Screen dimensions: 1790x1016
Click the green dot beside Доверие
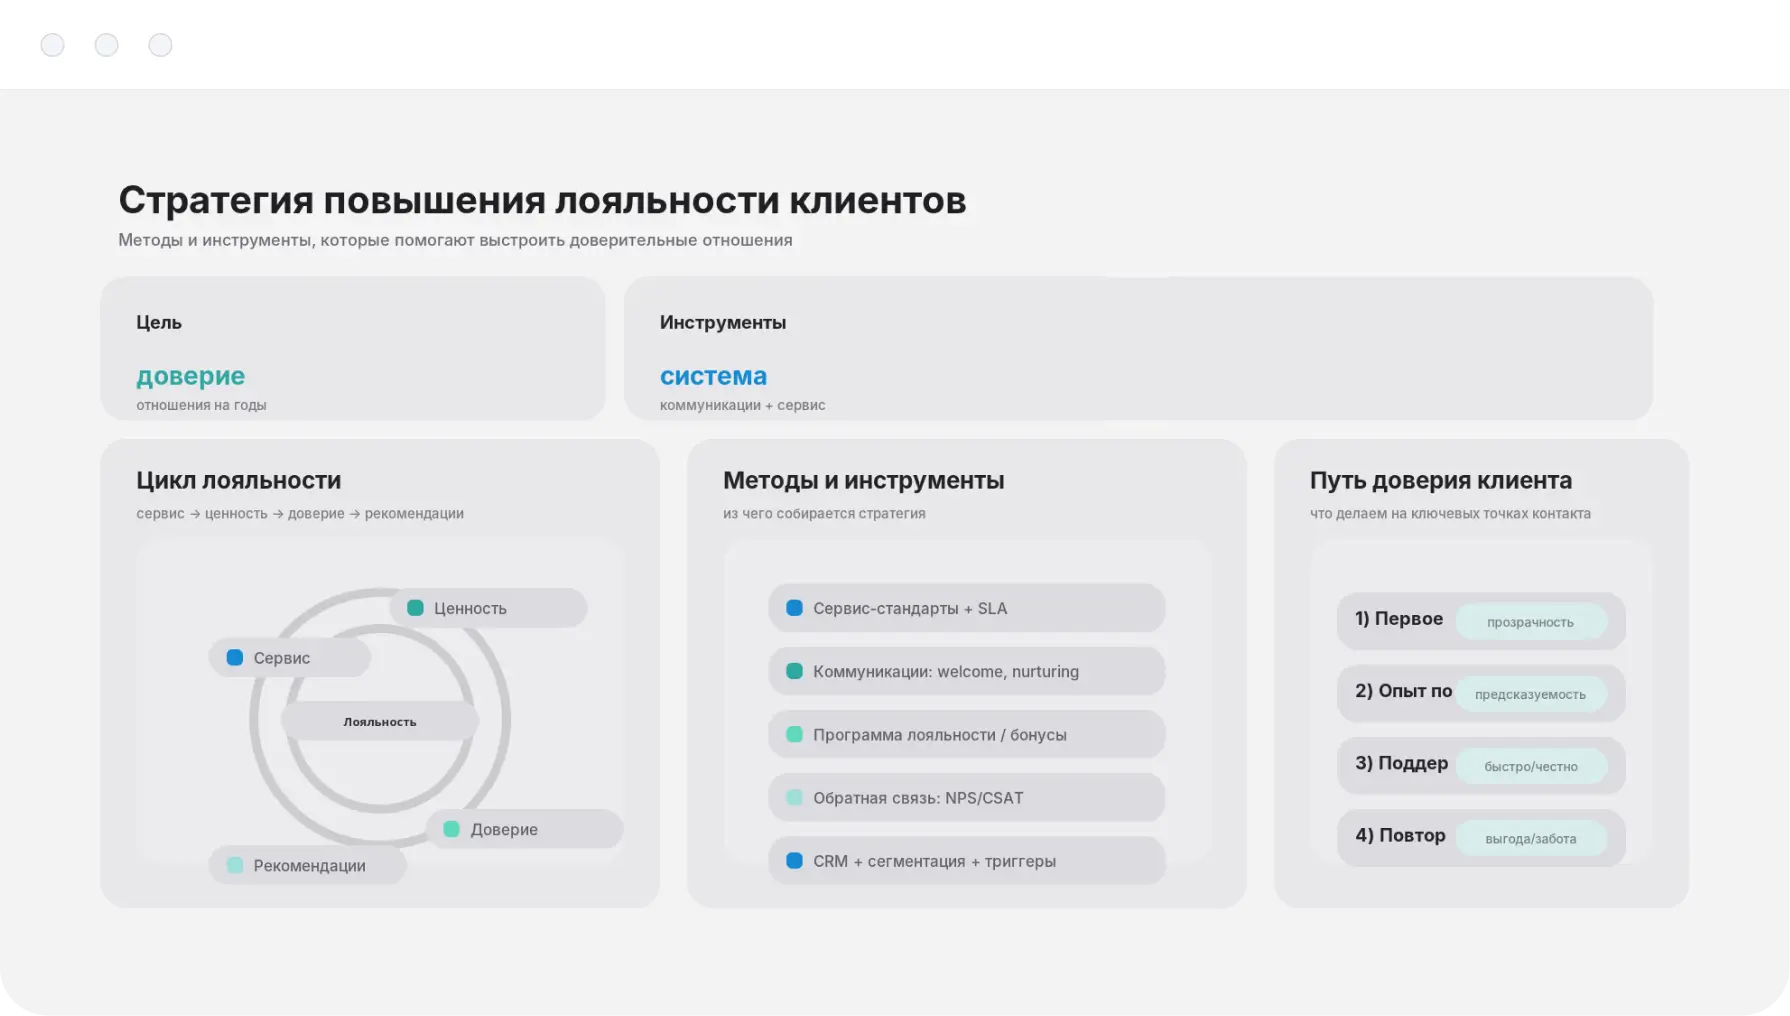pyautogui.click(x=451, y=829)
